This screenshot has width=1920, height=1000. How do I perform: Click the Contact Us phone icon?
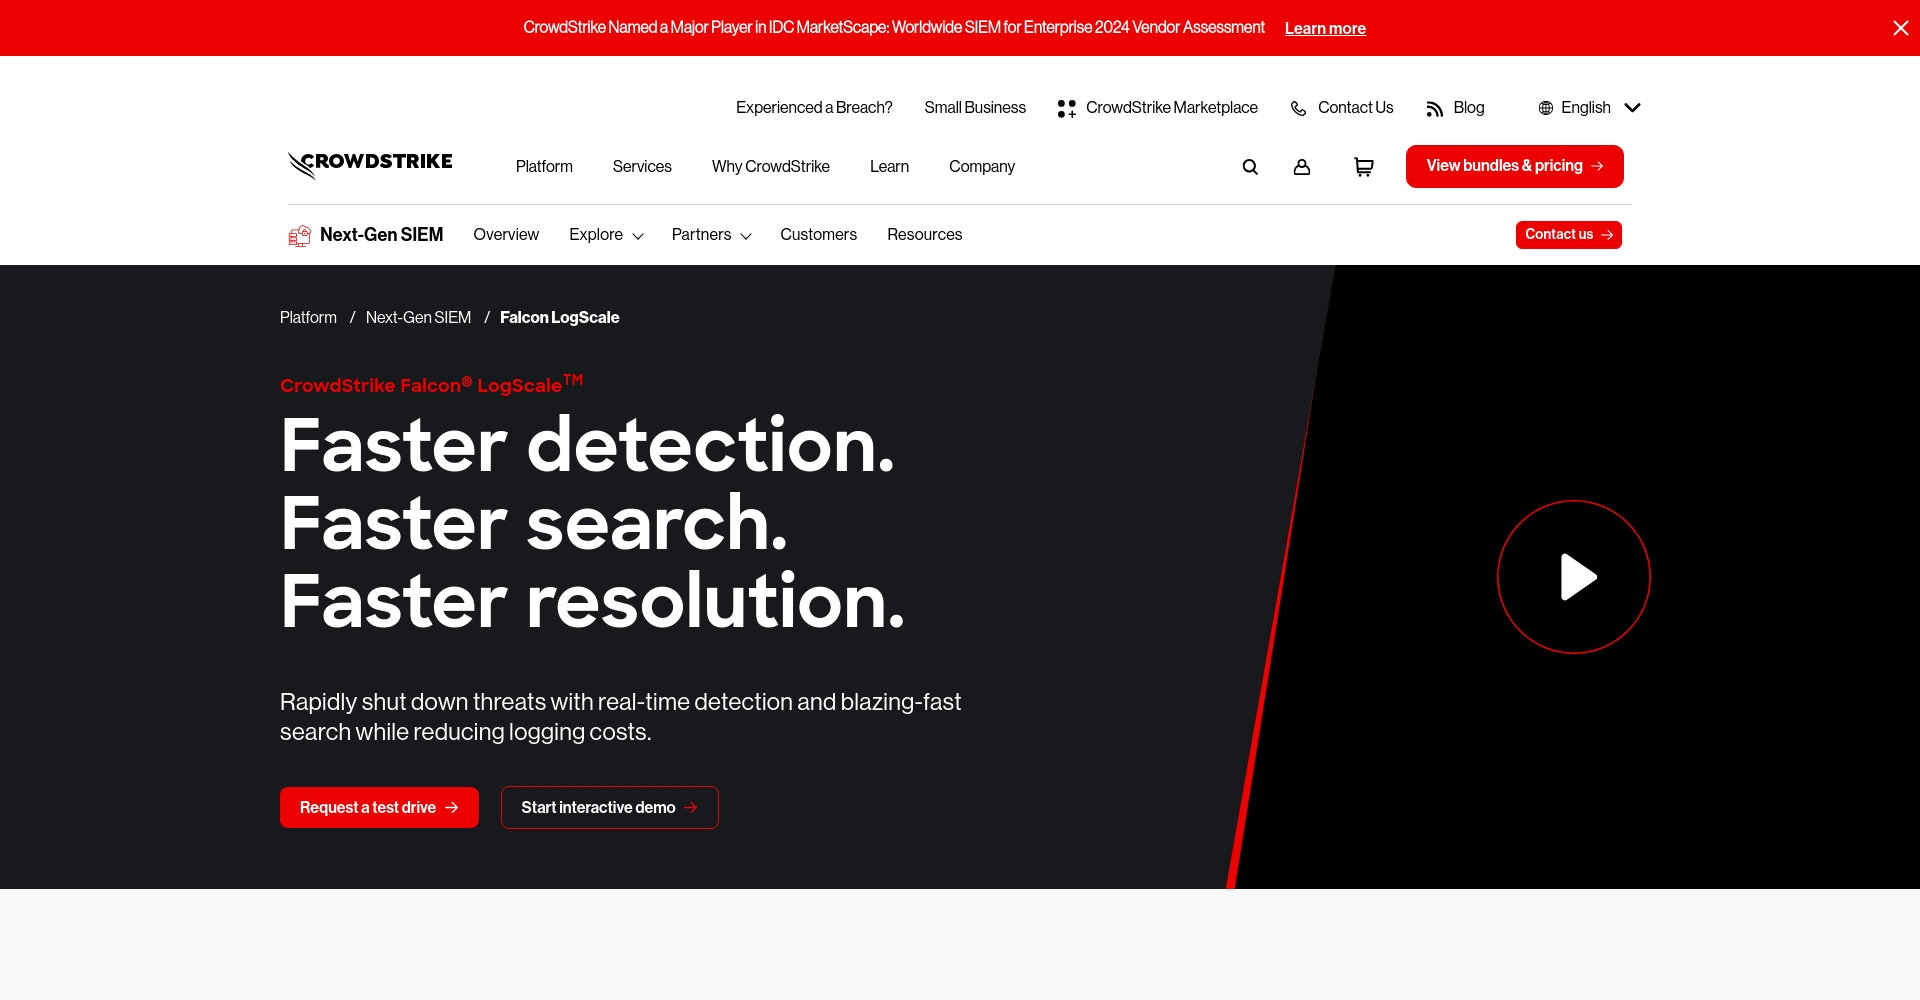[x=1298, y=108]
